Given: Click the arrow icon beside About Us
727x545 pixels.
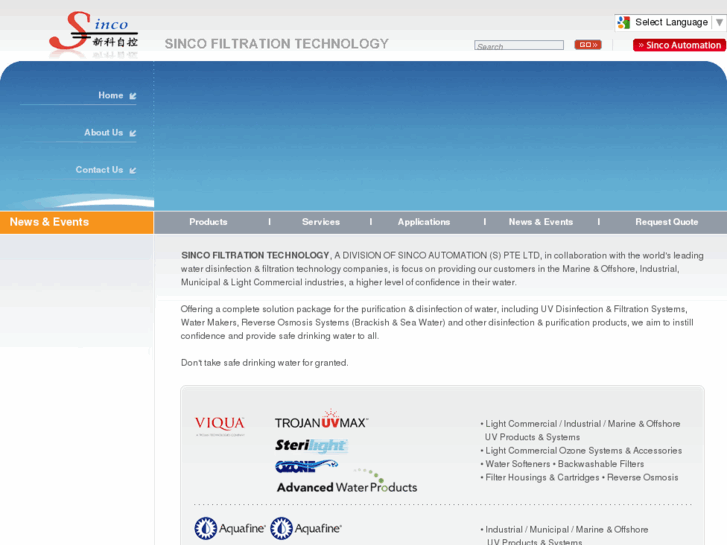Looking at the screenshot, I should click(133, 133).
